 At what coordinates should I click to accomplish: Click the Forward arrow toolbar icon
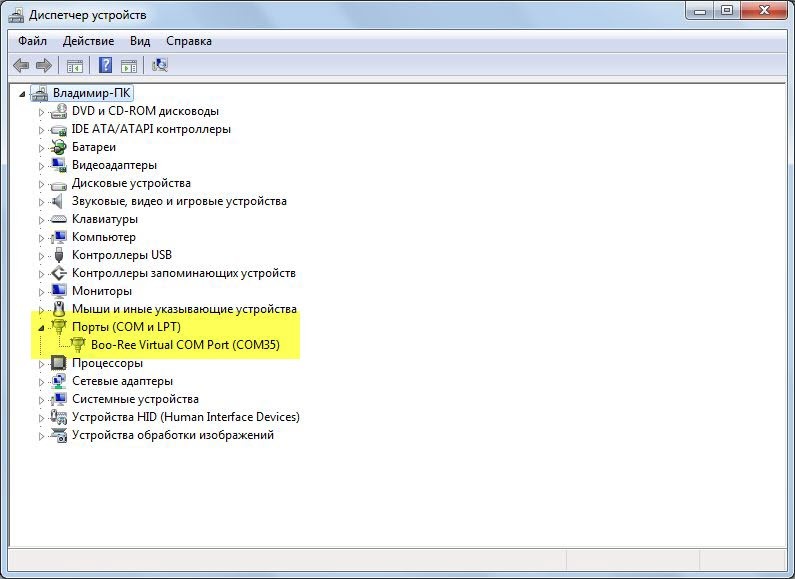click(x=44, y=65)
